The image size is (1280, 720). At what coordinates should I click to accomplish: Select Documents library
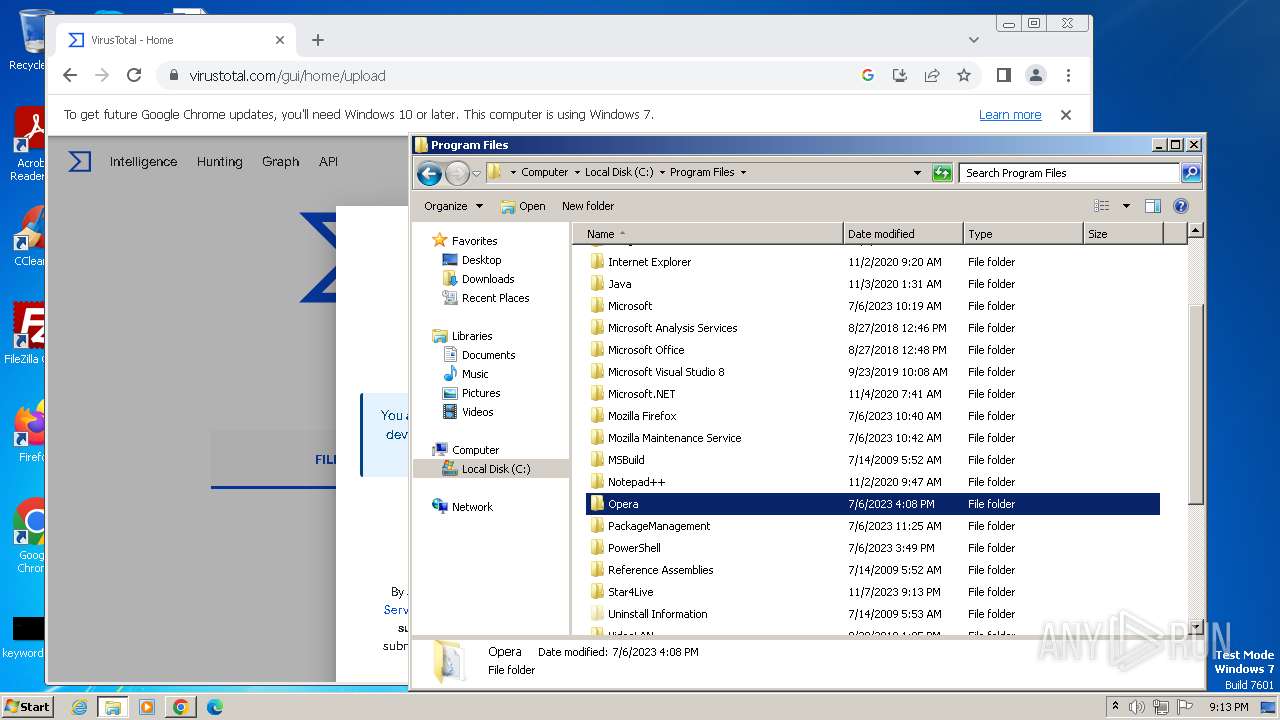(x=488, y=355)
